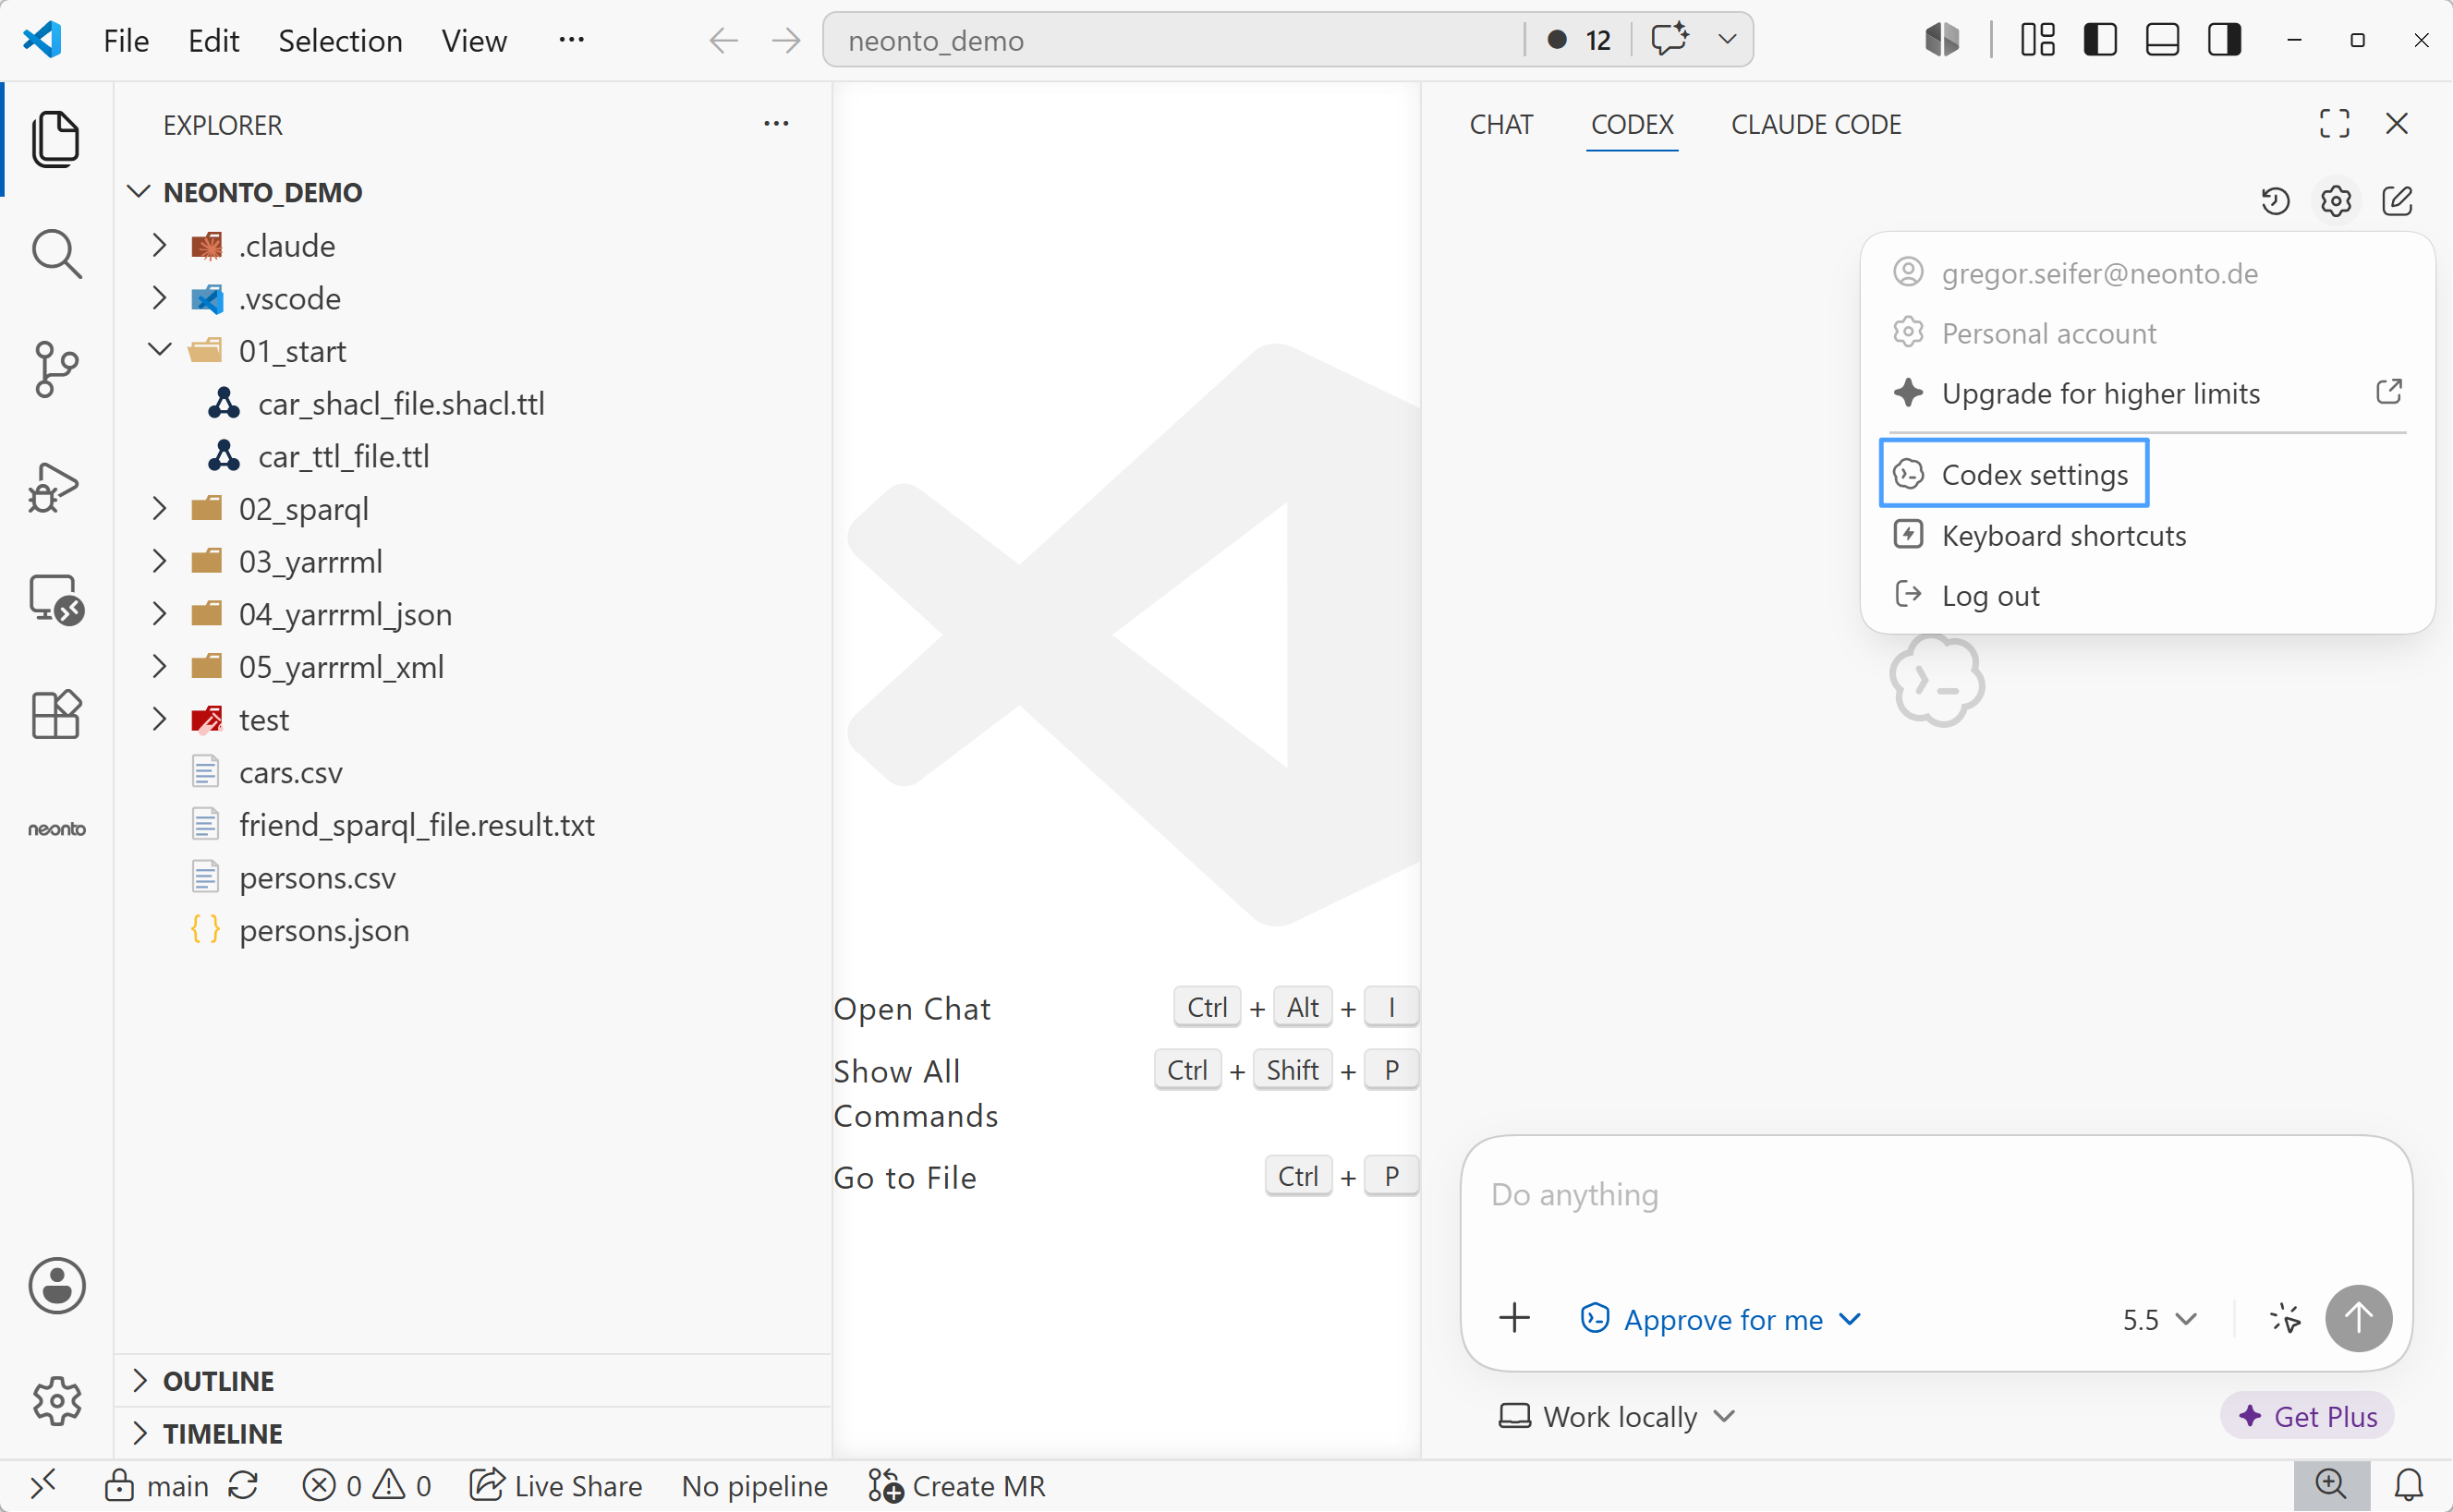Toggle primary side bar visibility
Viewport: 2453px width, 1512px height.
click(2100, 40)
